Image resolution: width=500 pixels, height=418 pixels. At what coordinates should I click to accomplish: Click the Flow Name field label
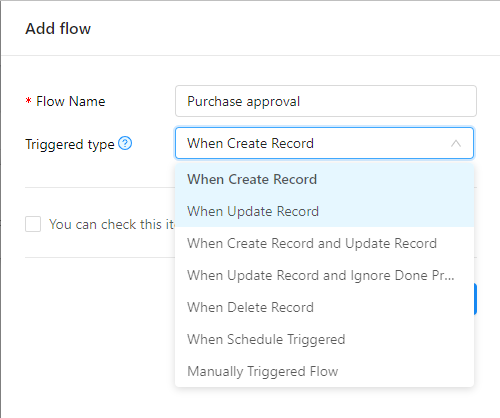pos(71,101)
